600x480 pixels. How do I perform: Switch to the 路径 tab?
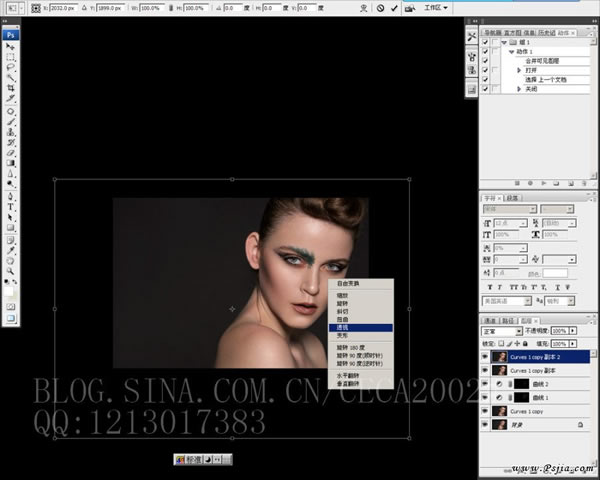[507, 321]
